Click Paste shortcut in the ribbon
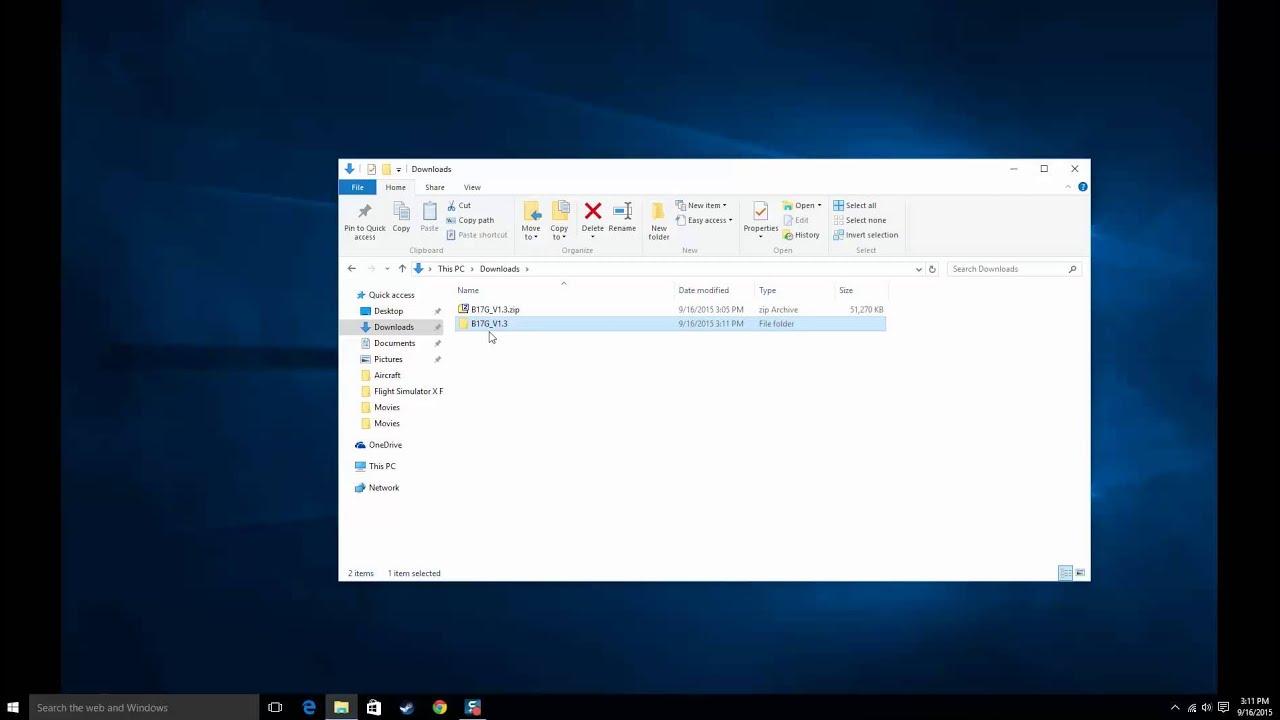 [477, 235]
